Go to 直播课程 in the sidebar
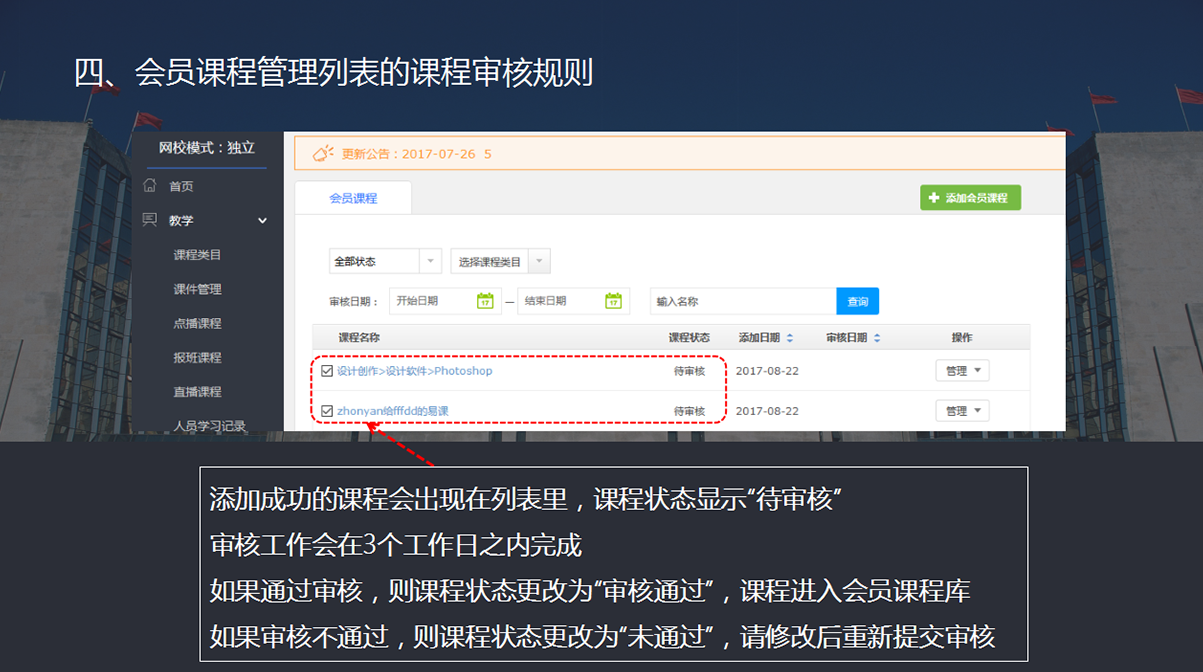Image resolution: width=1203 pixels, height=672 pixels. click(197, 392)
